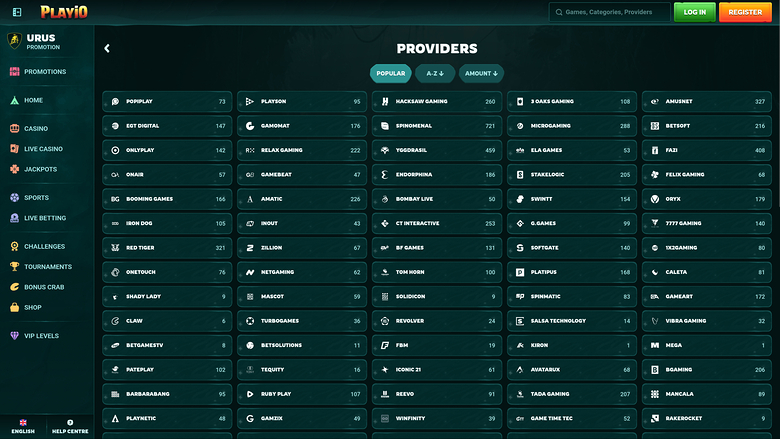Open VIP Levels diamond icon
780x439 pixels.
pyautogui.click(x=14, y=336)
